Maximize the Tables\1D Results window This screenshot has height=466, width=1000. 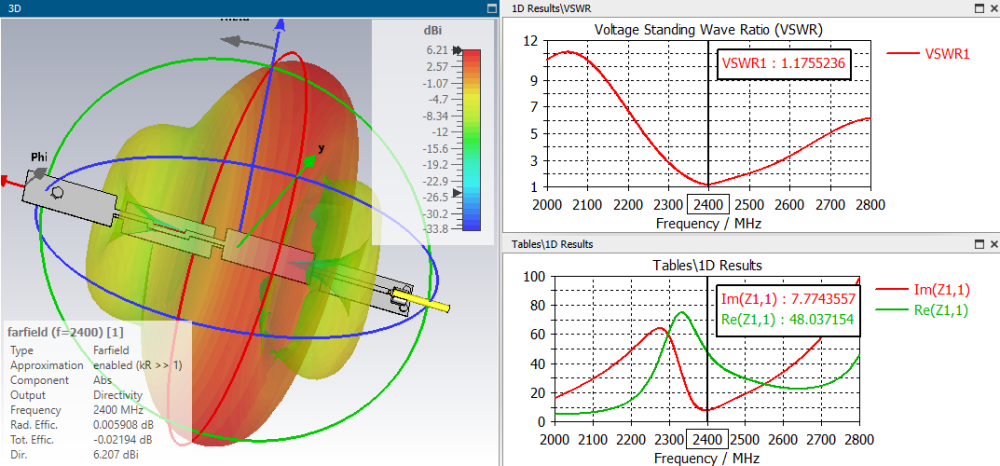coord(980,244)
